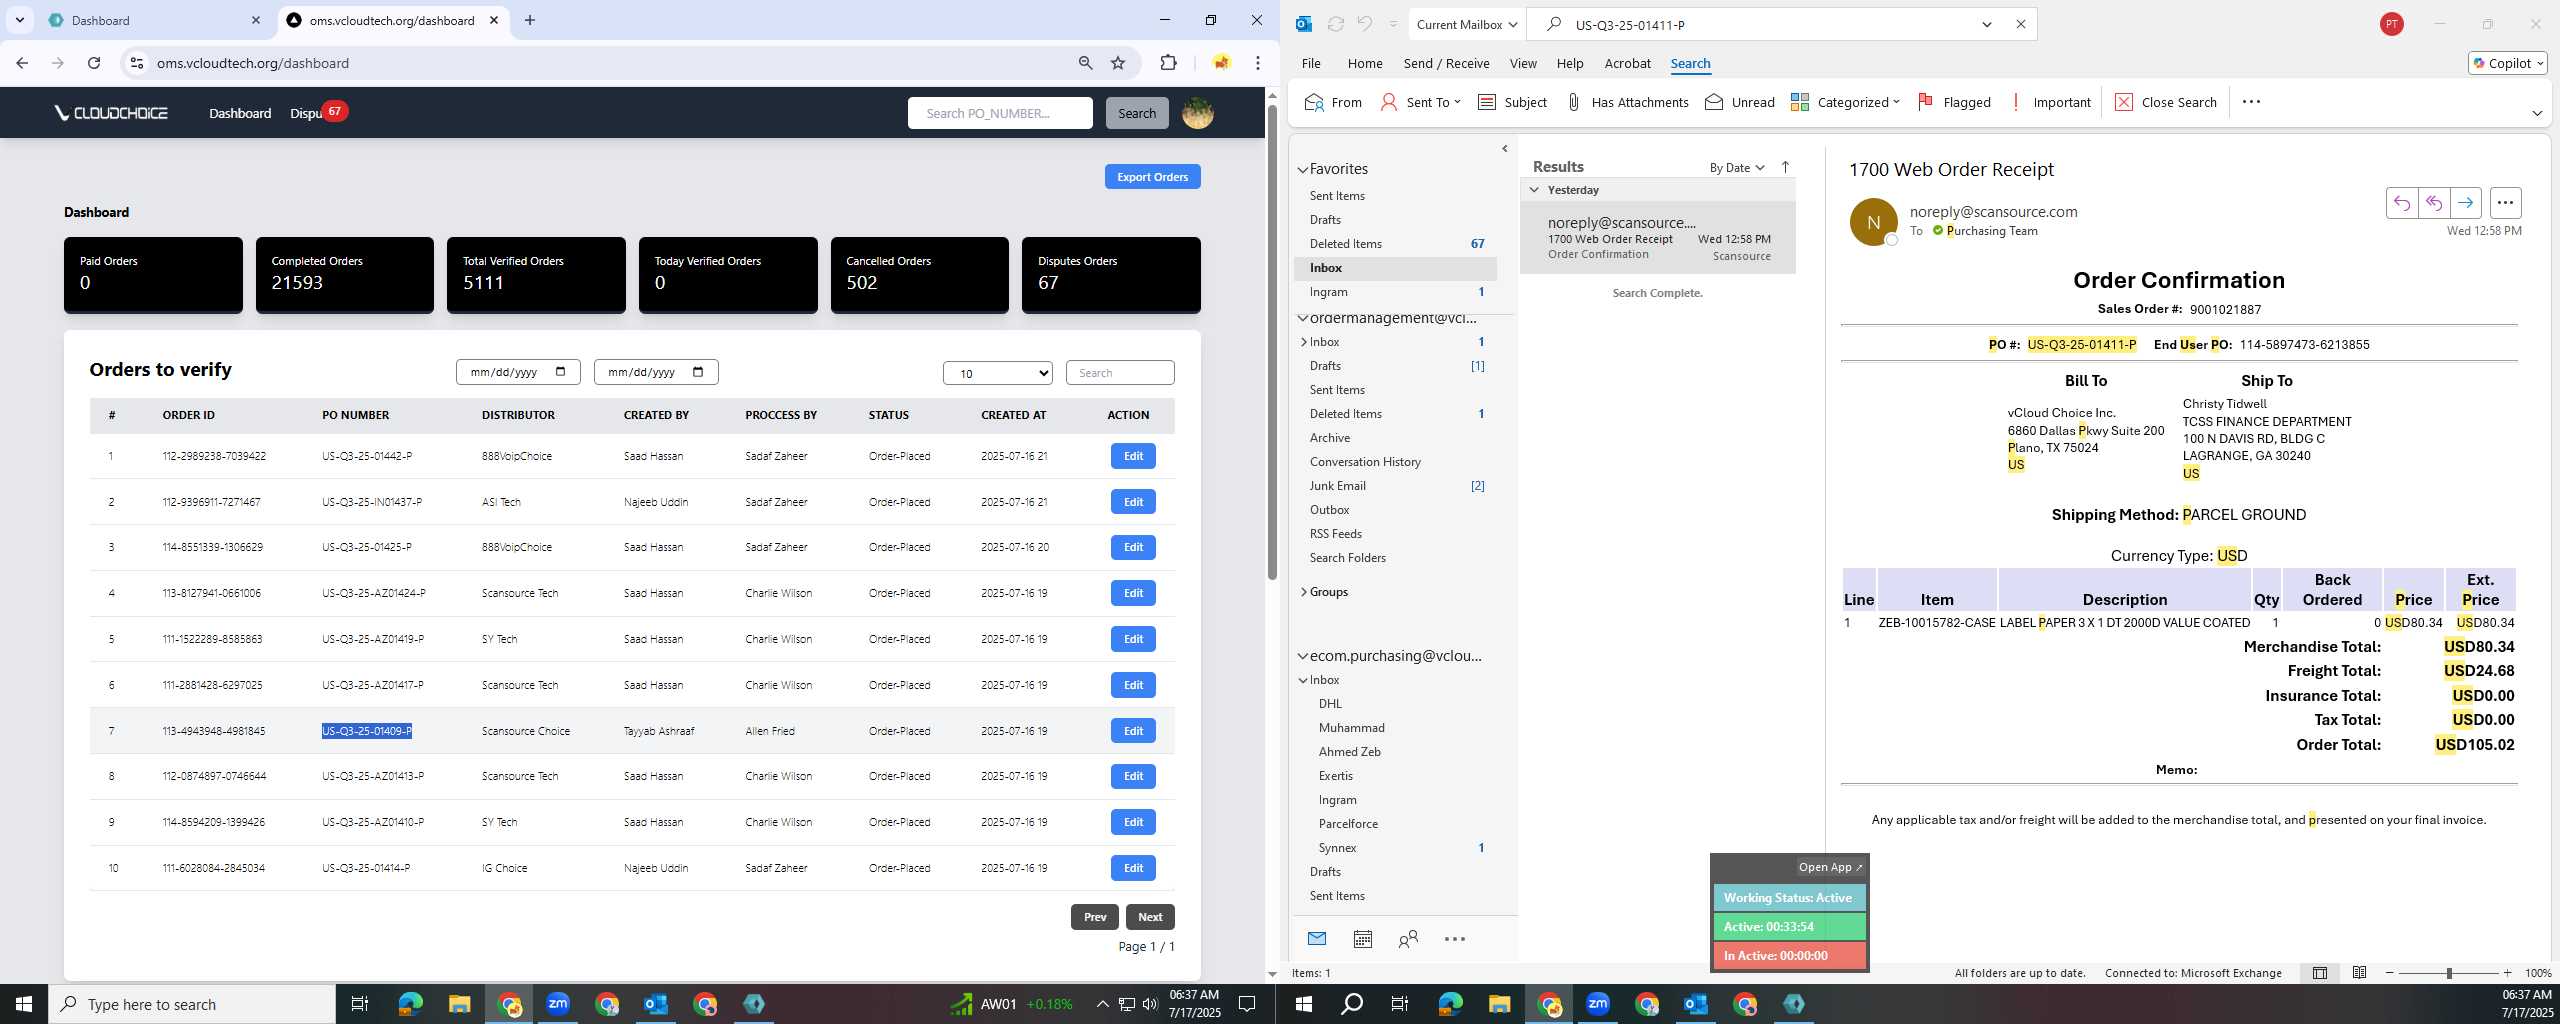Switch to Outlook Calendar view
Screen dimensions: 2560x1024
click(x=1362, y=939)
